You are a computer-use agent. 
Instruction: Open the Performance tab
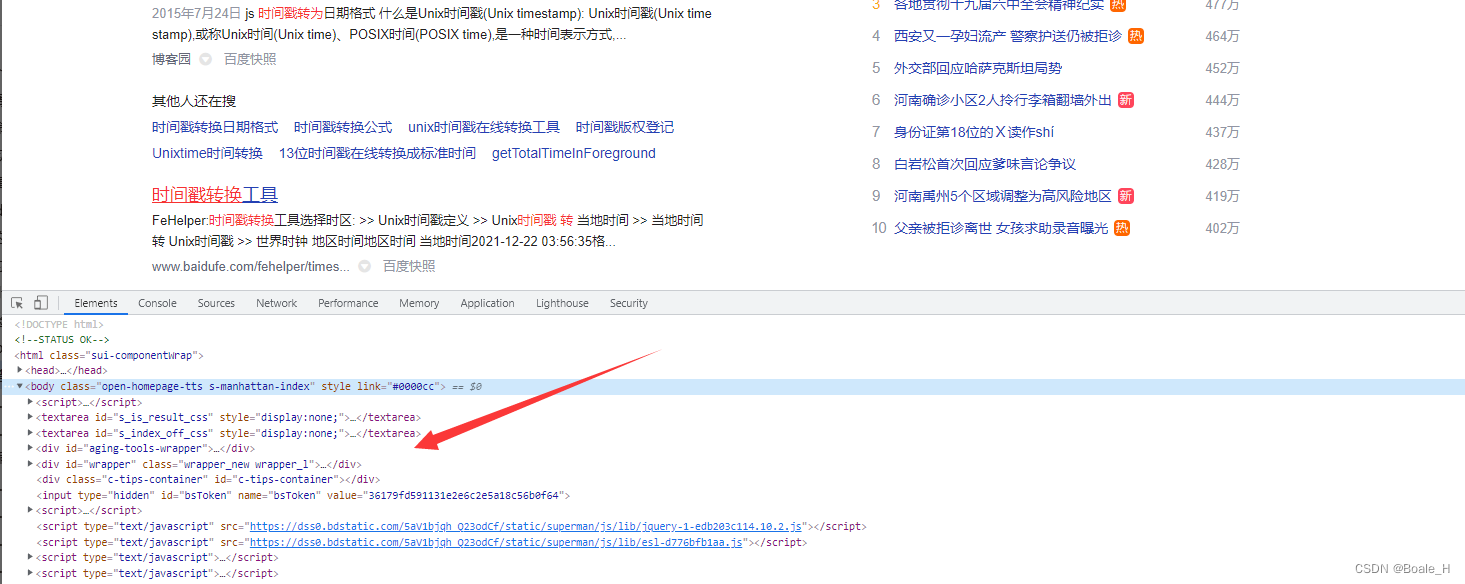(x=348, y=303)
